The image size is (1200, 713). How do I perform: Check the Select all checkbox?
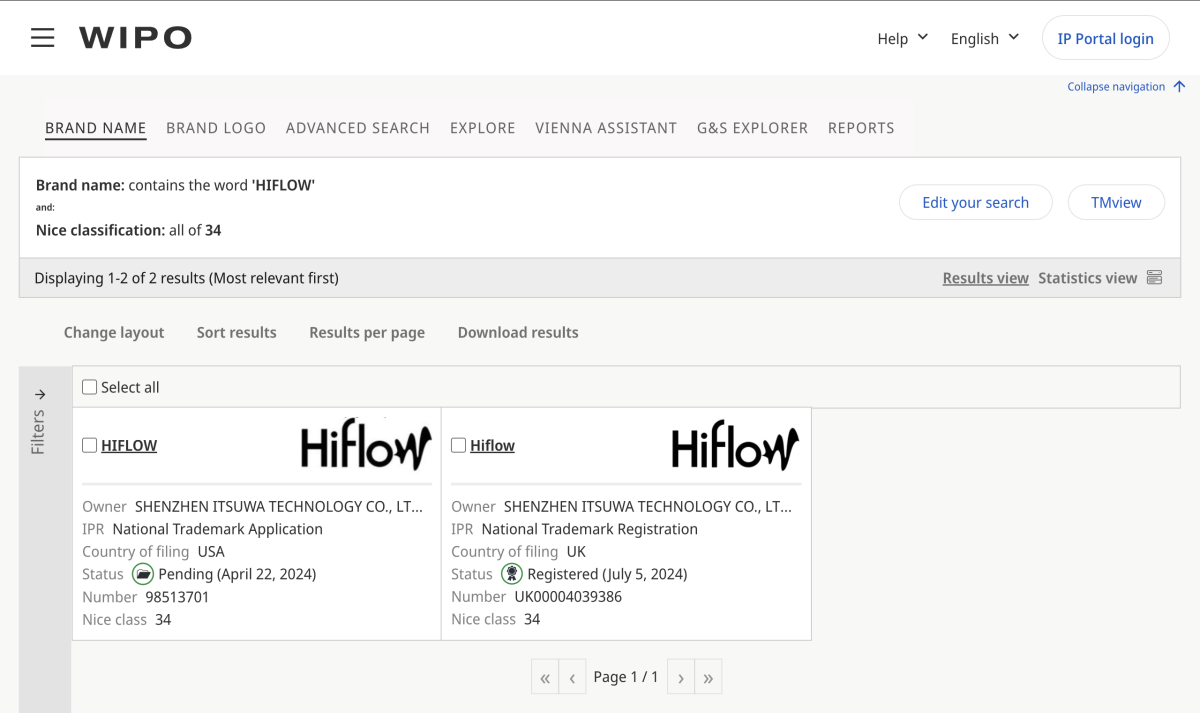90,387
